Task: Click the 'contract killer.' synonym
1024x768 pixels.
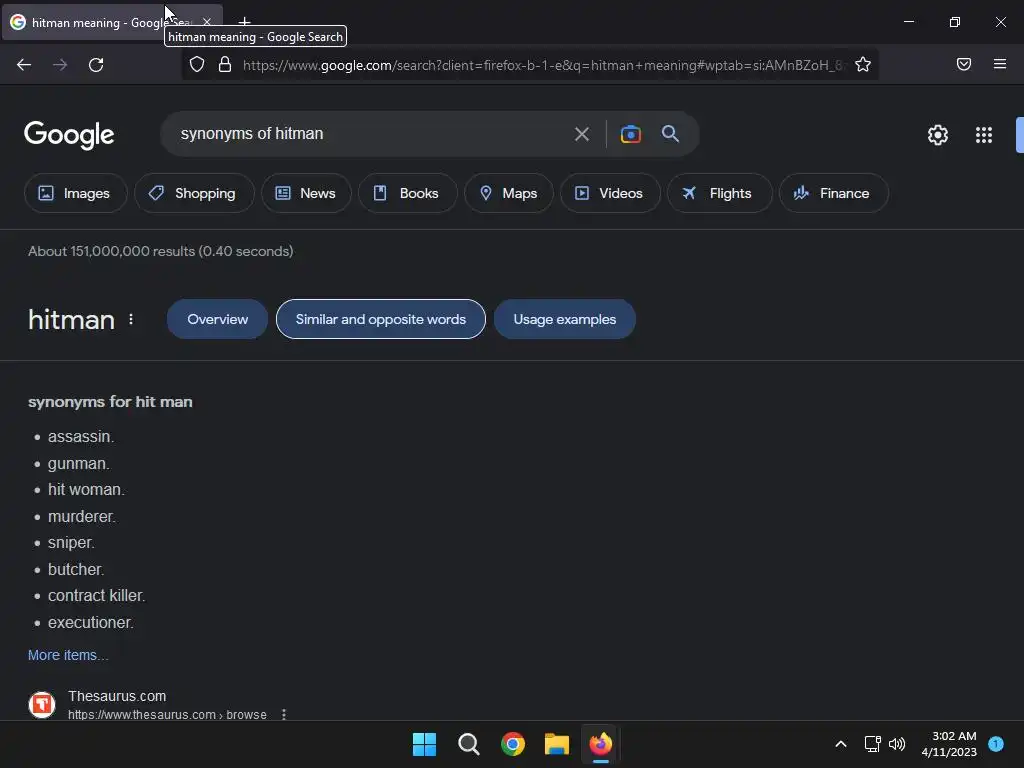Action: coord(97,596)
